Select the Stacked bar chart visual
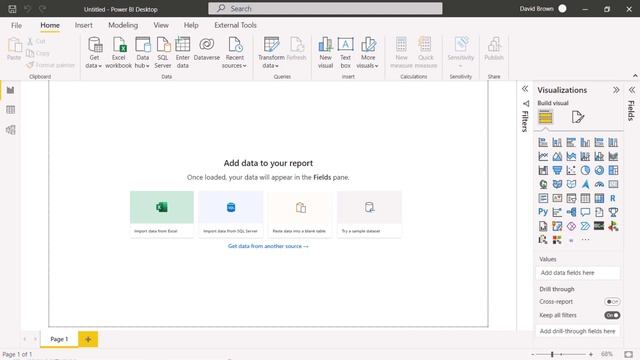This screenshot has width=640, height=360. pyautogui.click(x=543, y=142)
